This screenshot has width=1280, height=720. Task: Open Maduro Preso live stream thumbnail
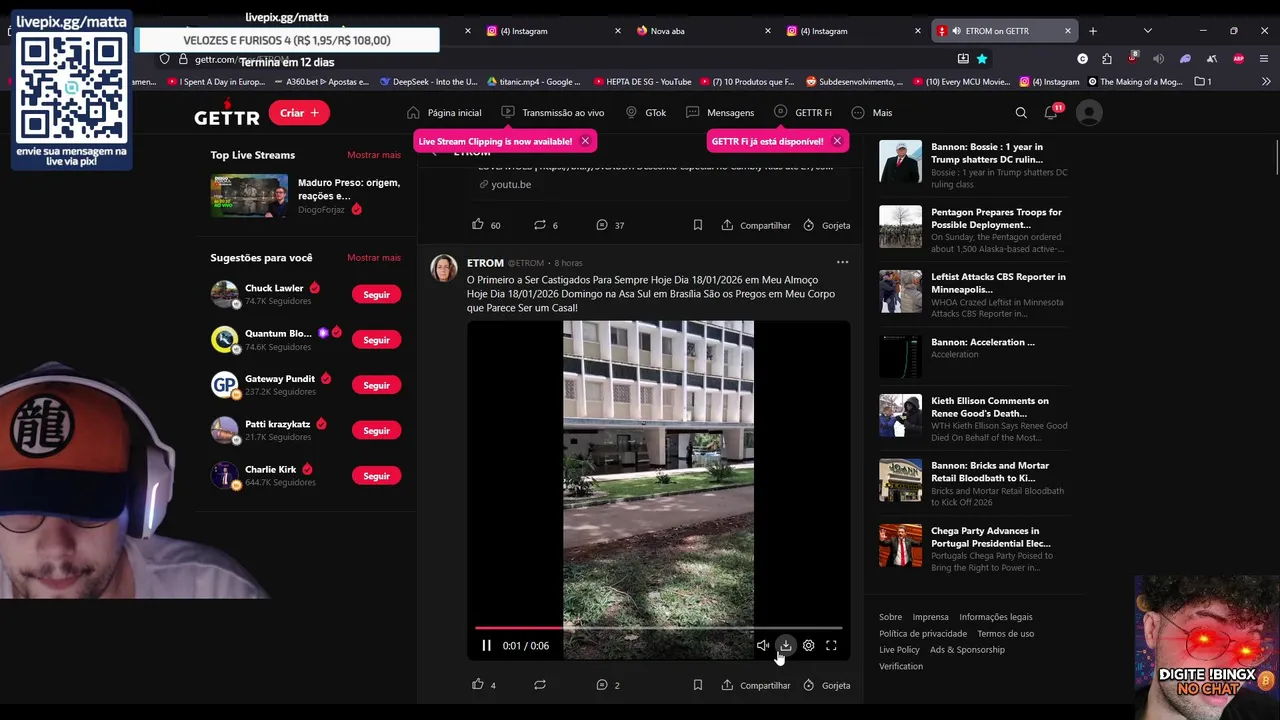[x=249, y=196]
